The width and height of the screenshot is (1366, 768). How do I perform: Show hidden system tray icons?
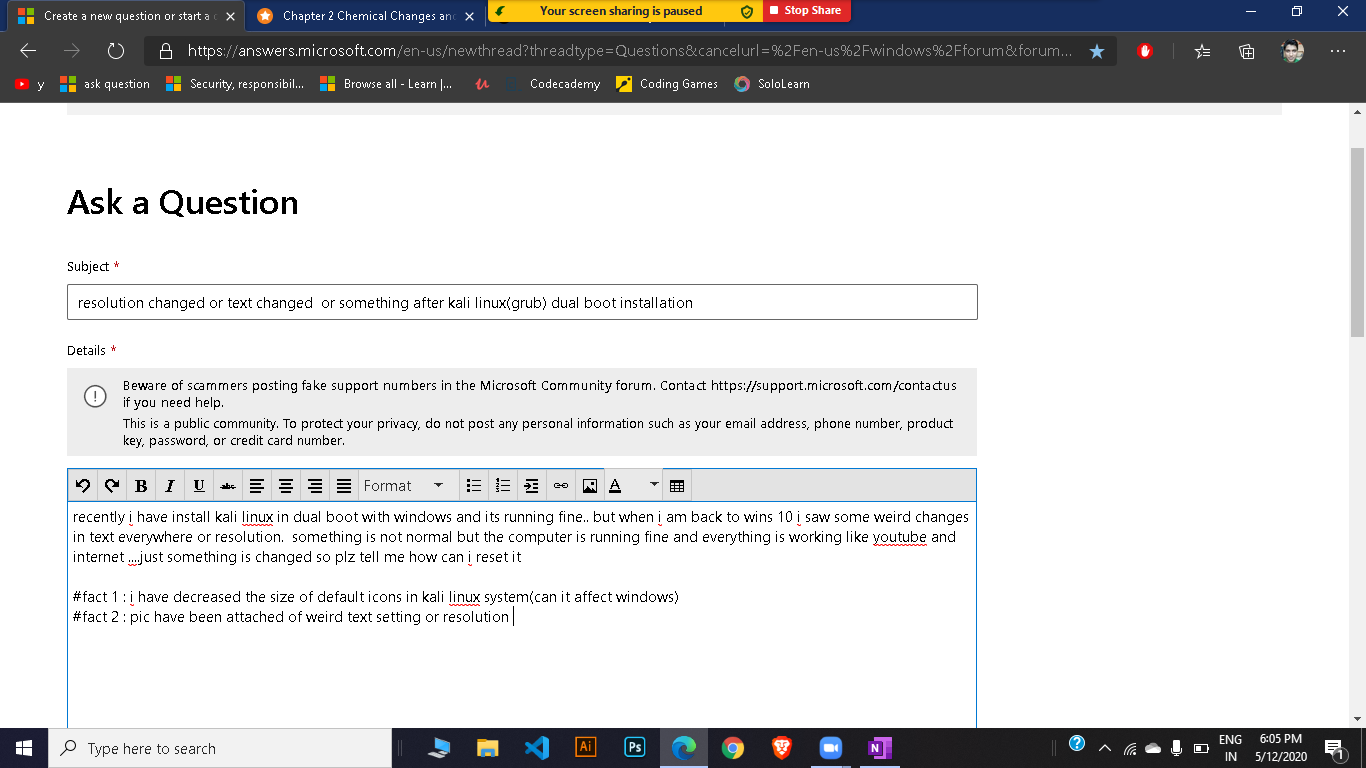click(x=1105, y=748)
